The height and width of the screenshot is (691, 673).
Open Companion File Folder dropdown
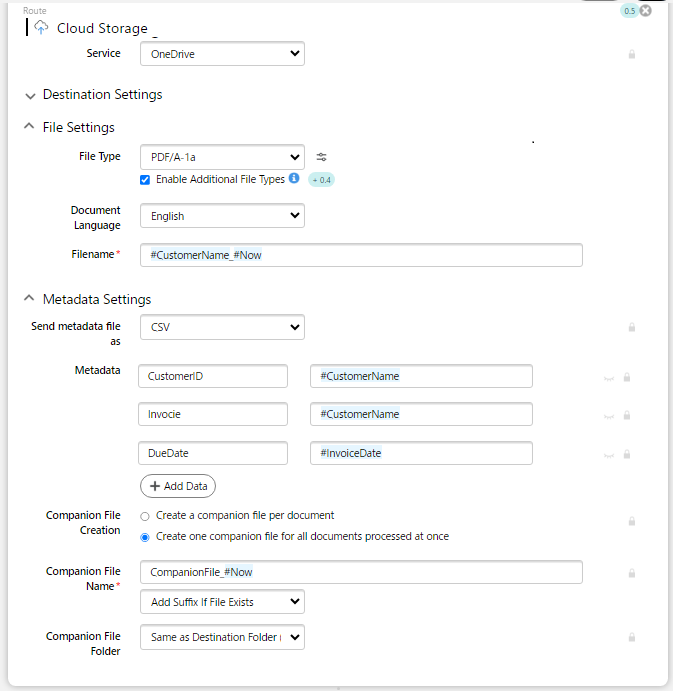click(222, 637)
